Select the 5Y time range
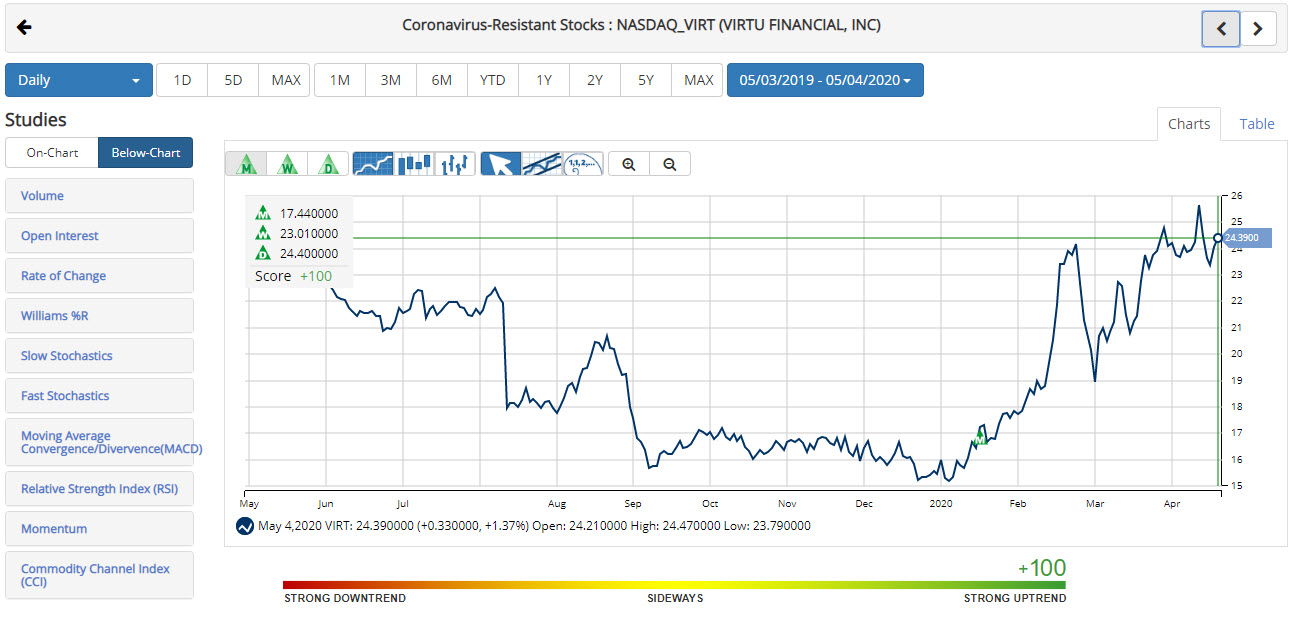This screenshot has height=625, width=1297. (x=646, y=80)
